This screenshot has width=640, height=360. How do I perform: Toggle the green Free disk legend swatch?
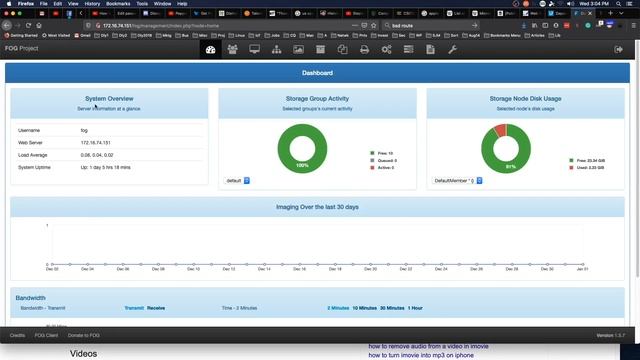point(571,160)
